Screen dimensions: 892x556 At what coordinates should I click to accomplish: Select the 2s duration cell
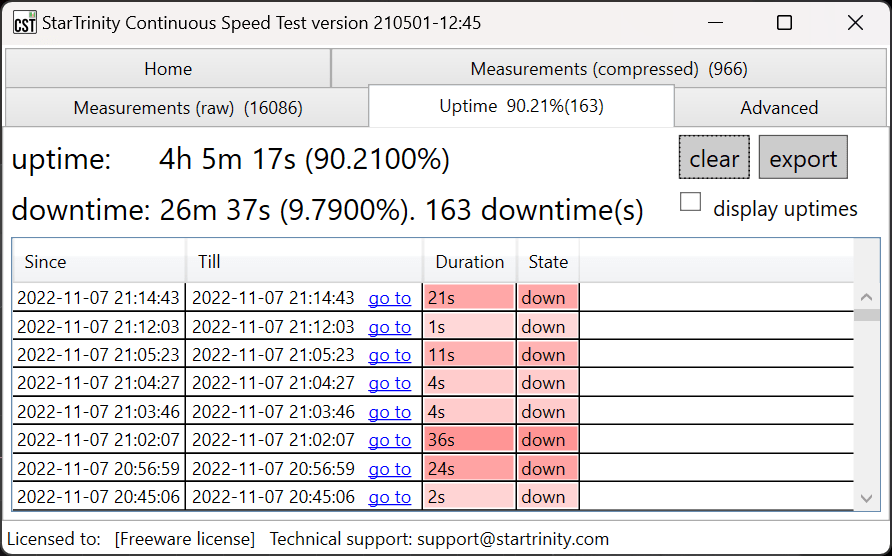tap(469, 496)
